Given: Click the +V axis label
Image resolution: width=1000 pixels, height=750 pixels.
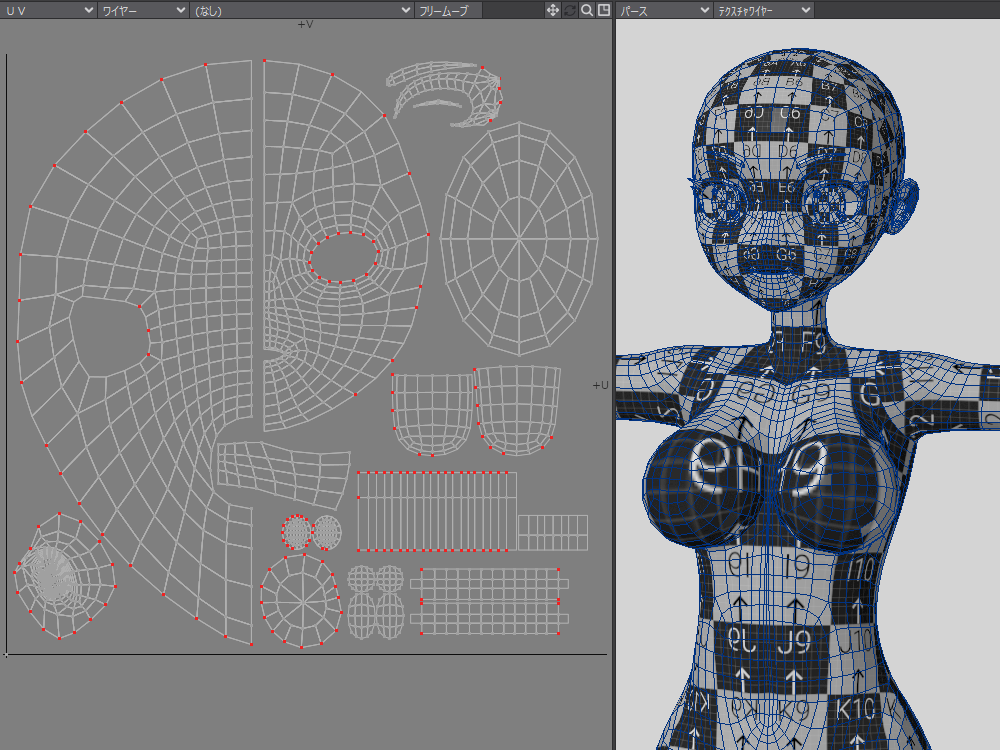Looking at the screenshot, I should pos(306,25).
